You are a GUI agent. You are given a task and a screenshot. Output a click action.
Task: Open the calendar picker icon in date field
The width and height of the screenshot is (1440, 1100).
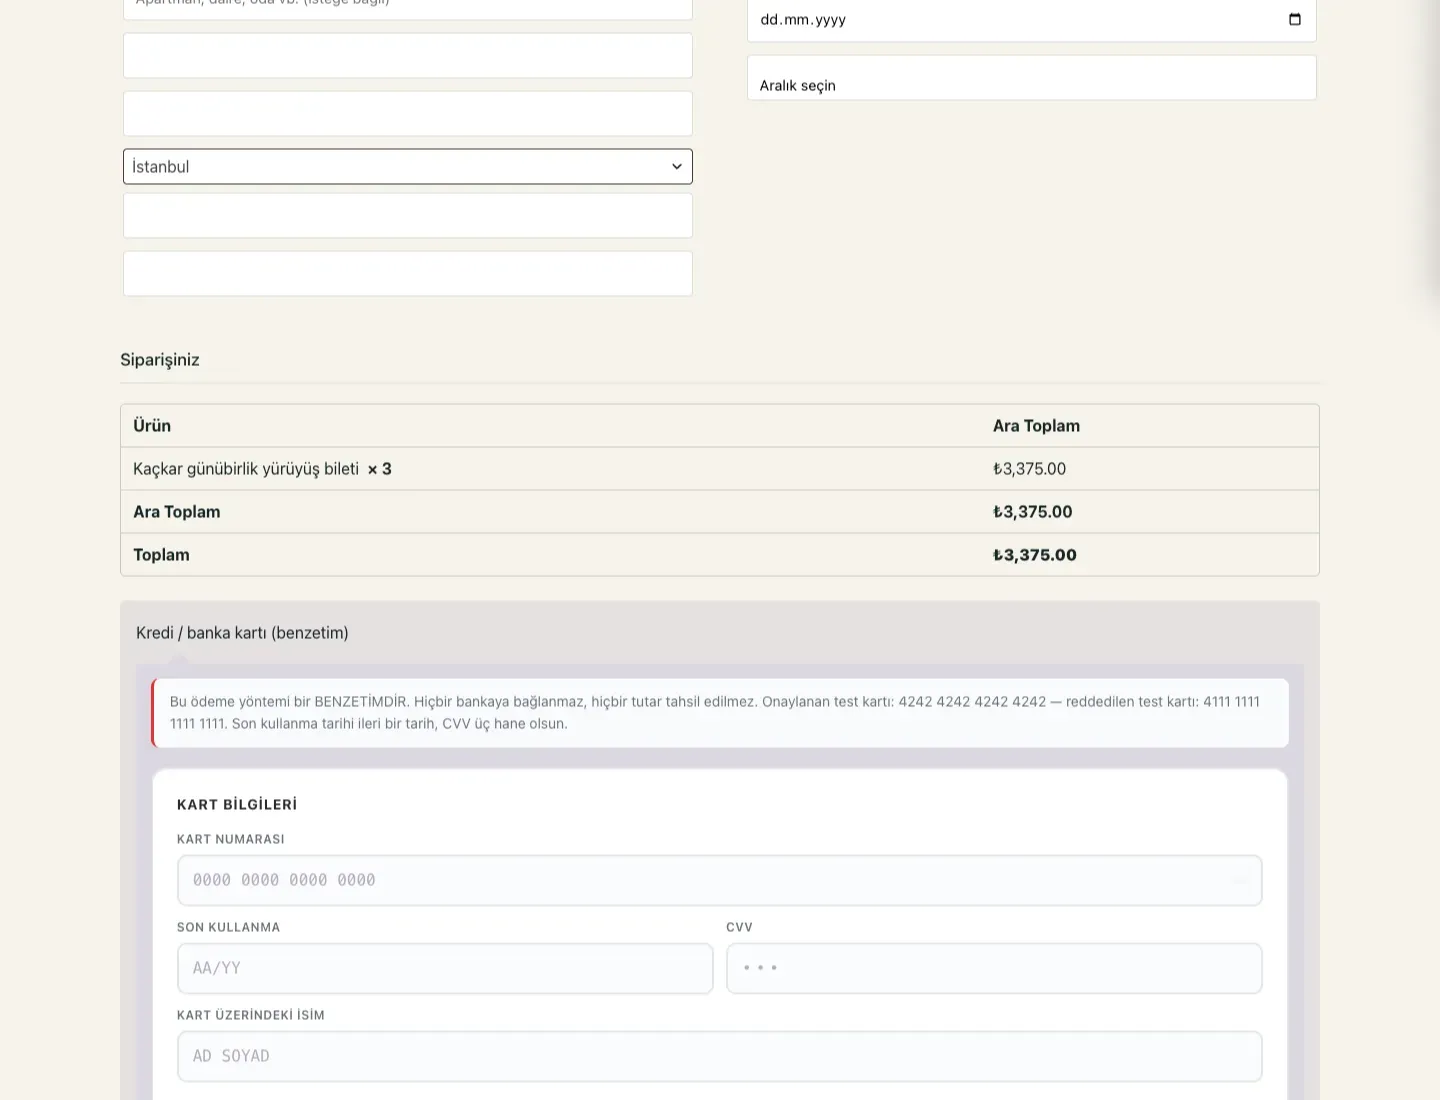pos(1295,19)
